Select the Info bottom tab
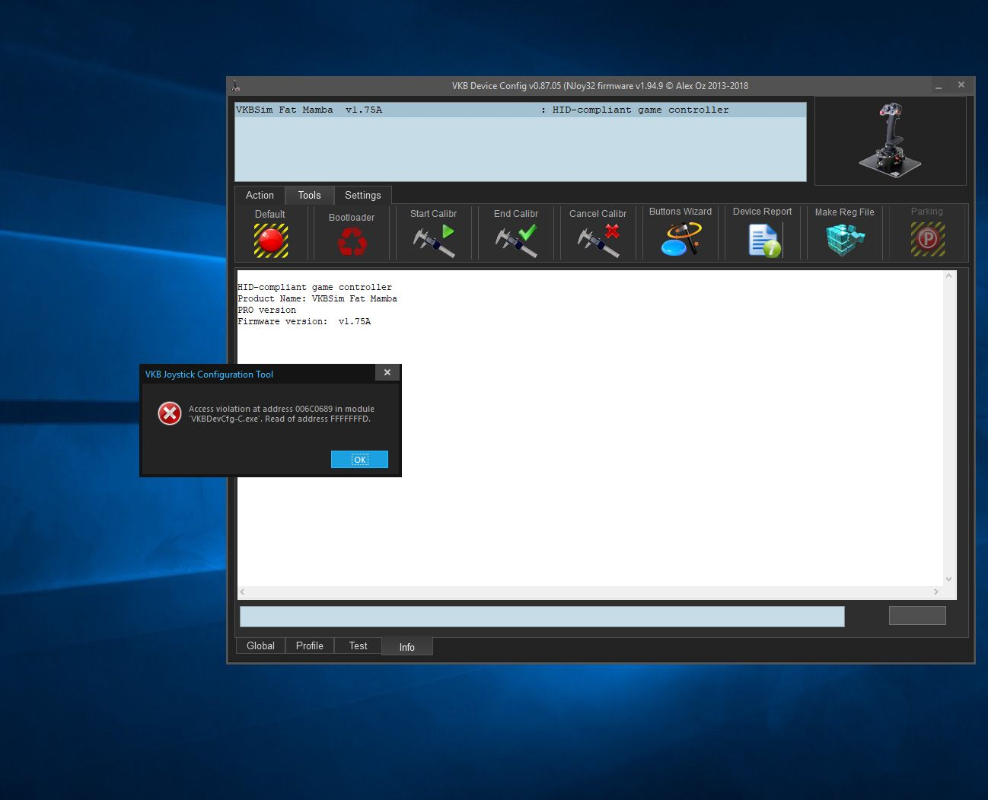This screenshot has height=800, width=988. point(407,647)
